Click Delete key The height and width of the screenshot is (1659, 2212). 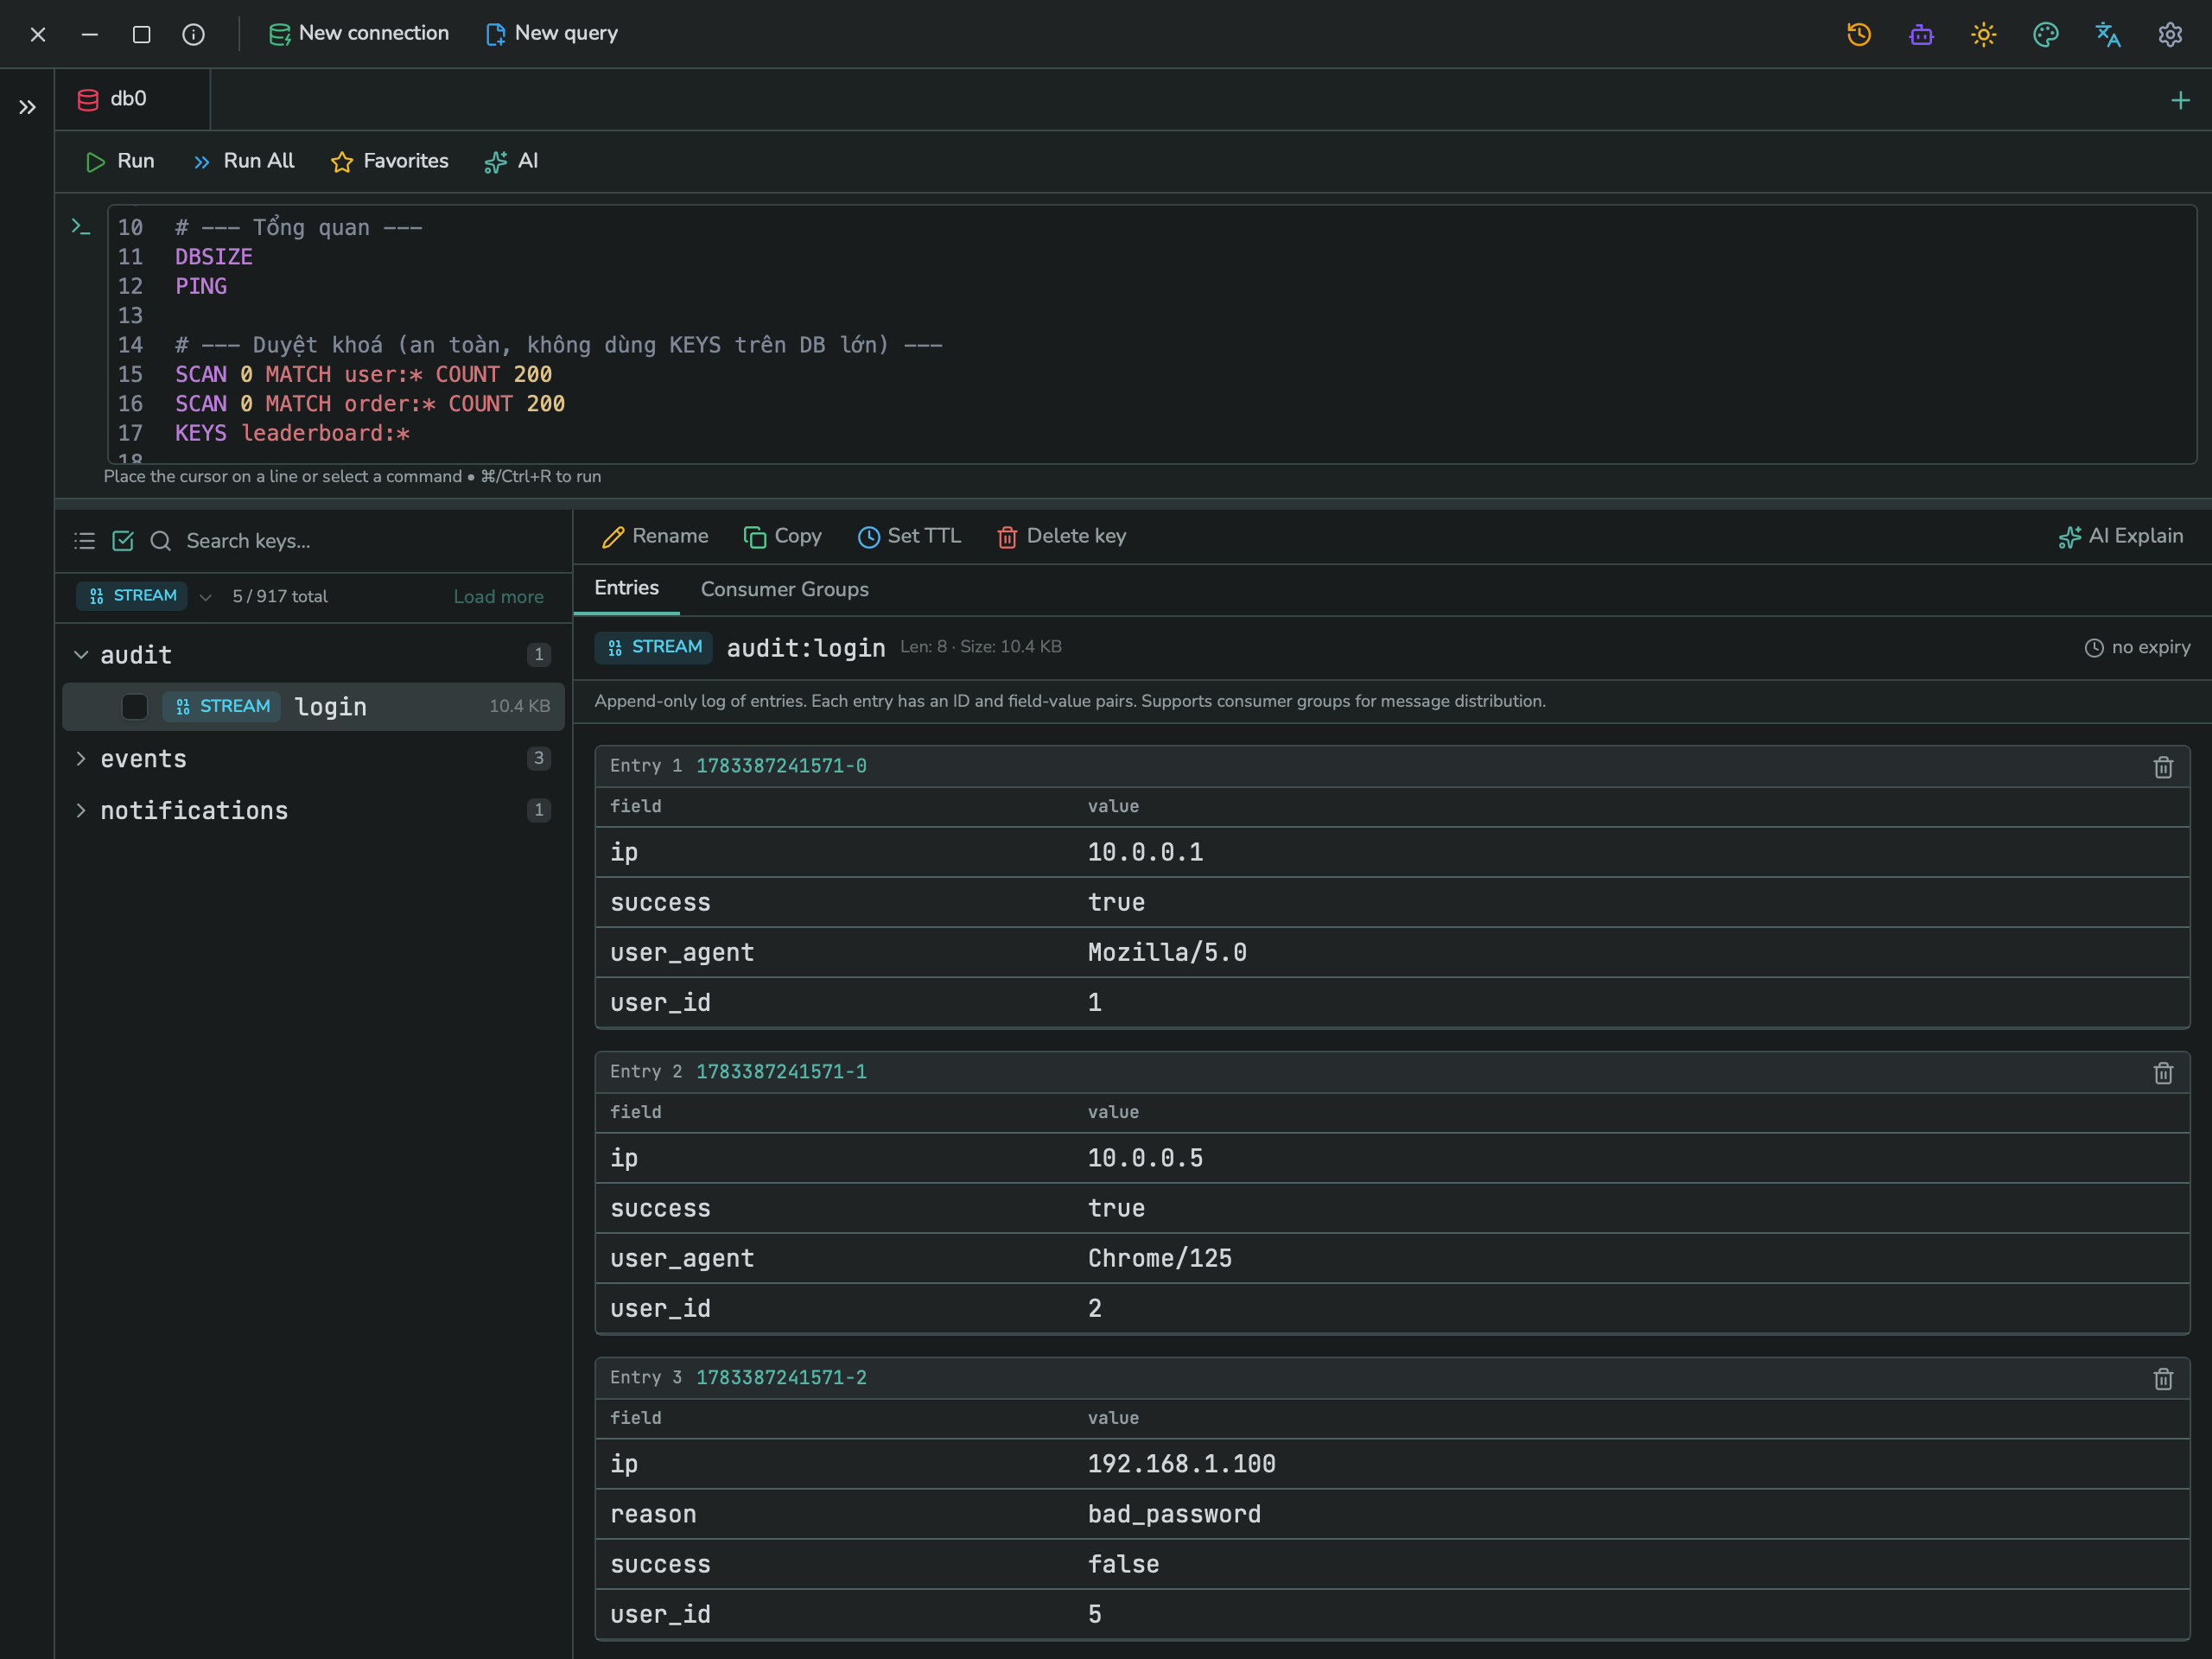pyautogui.click(x=1062, y=536)
